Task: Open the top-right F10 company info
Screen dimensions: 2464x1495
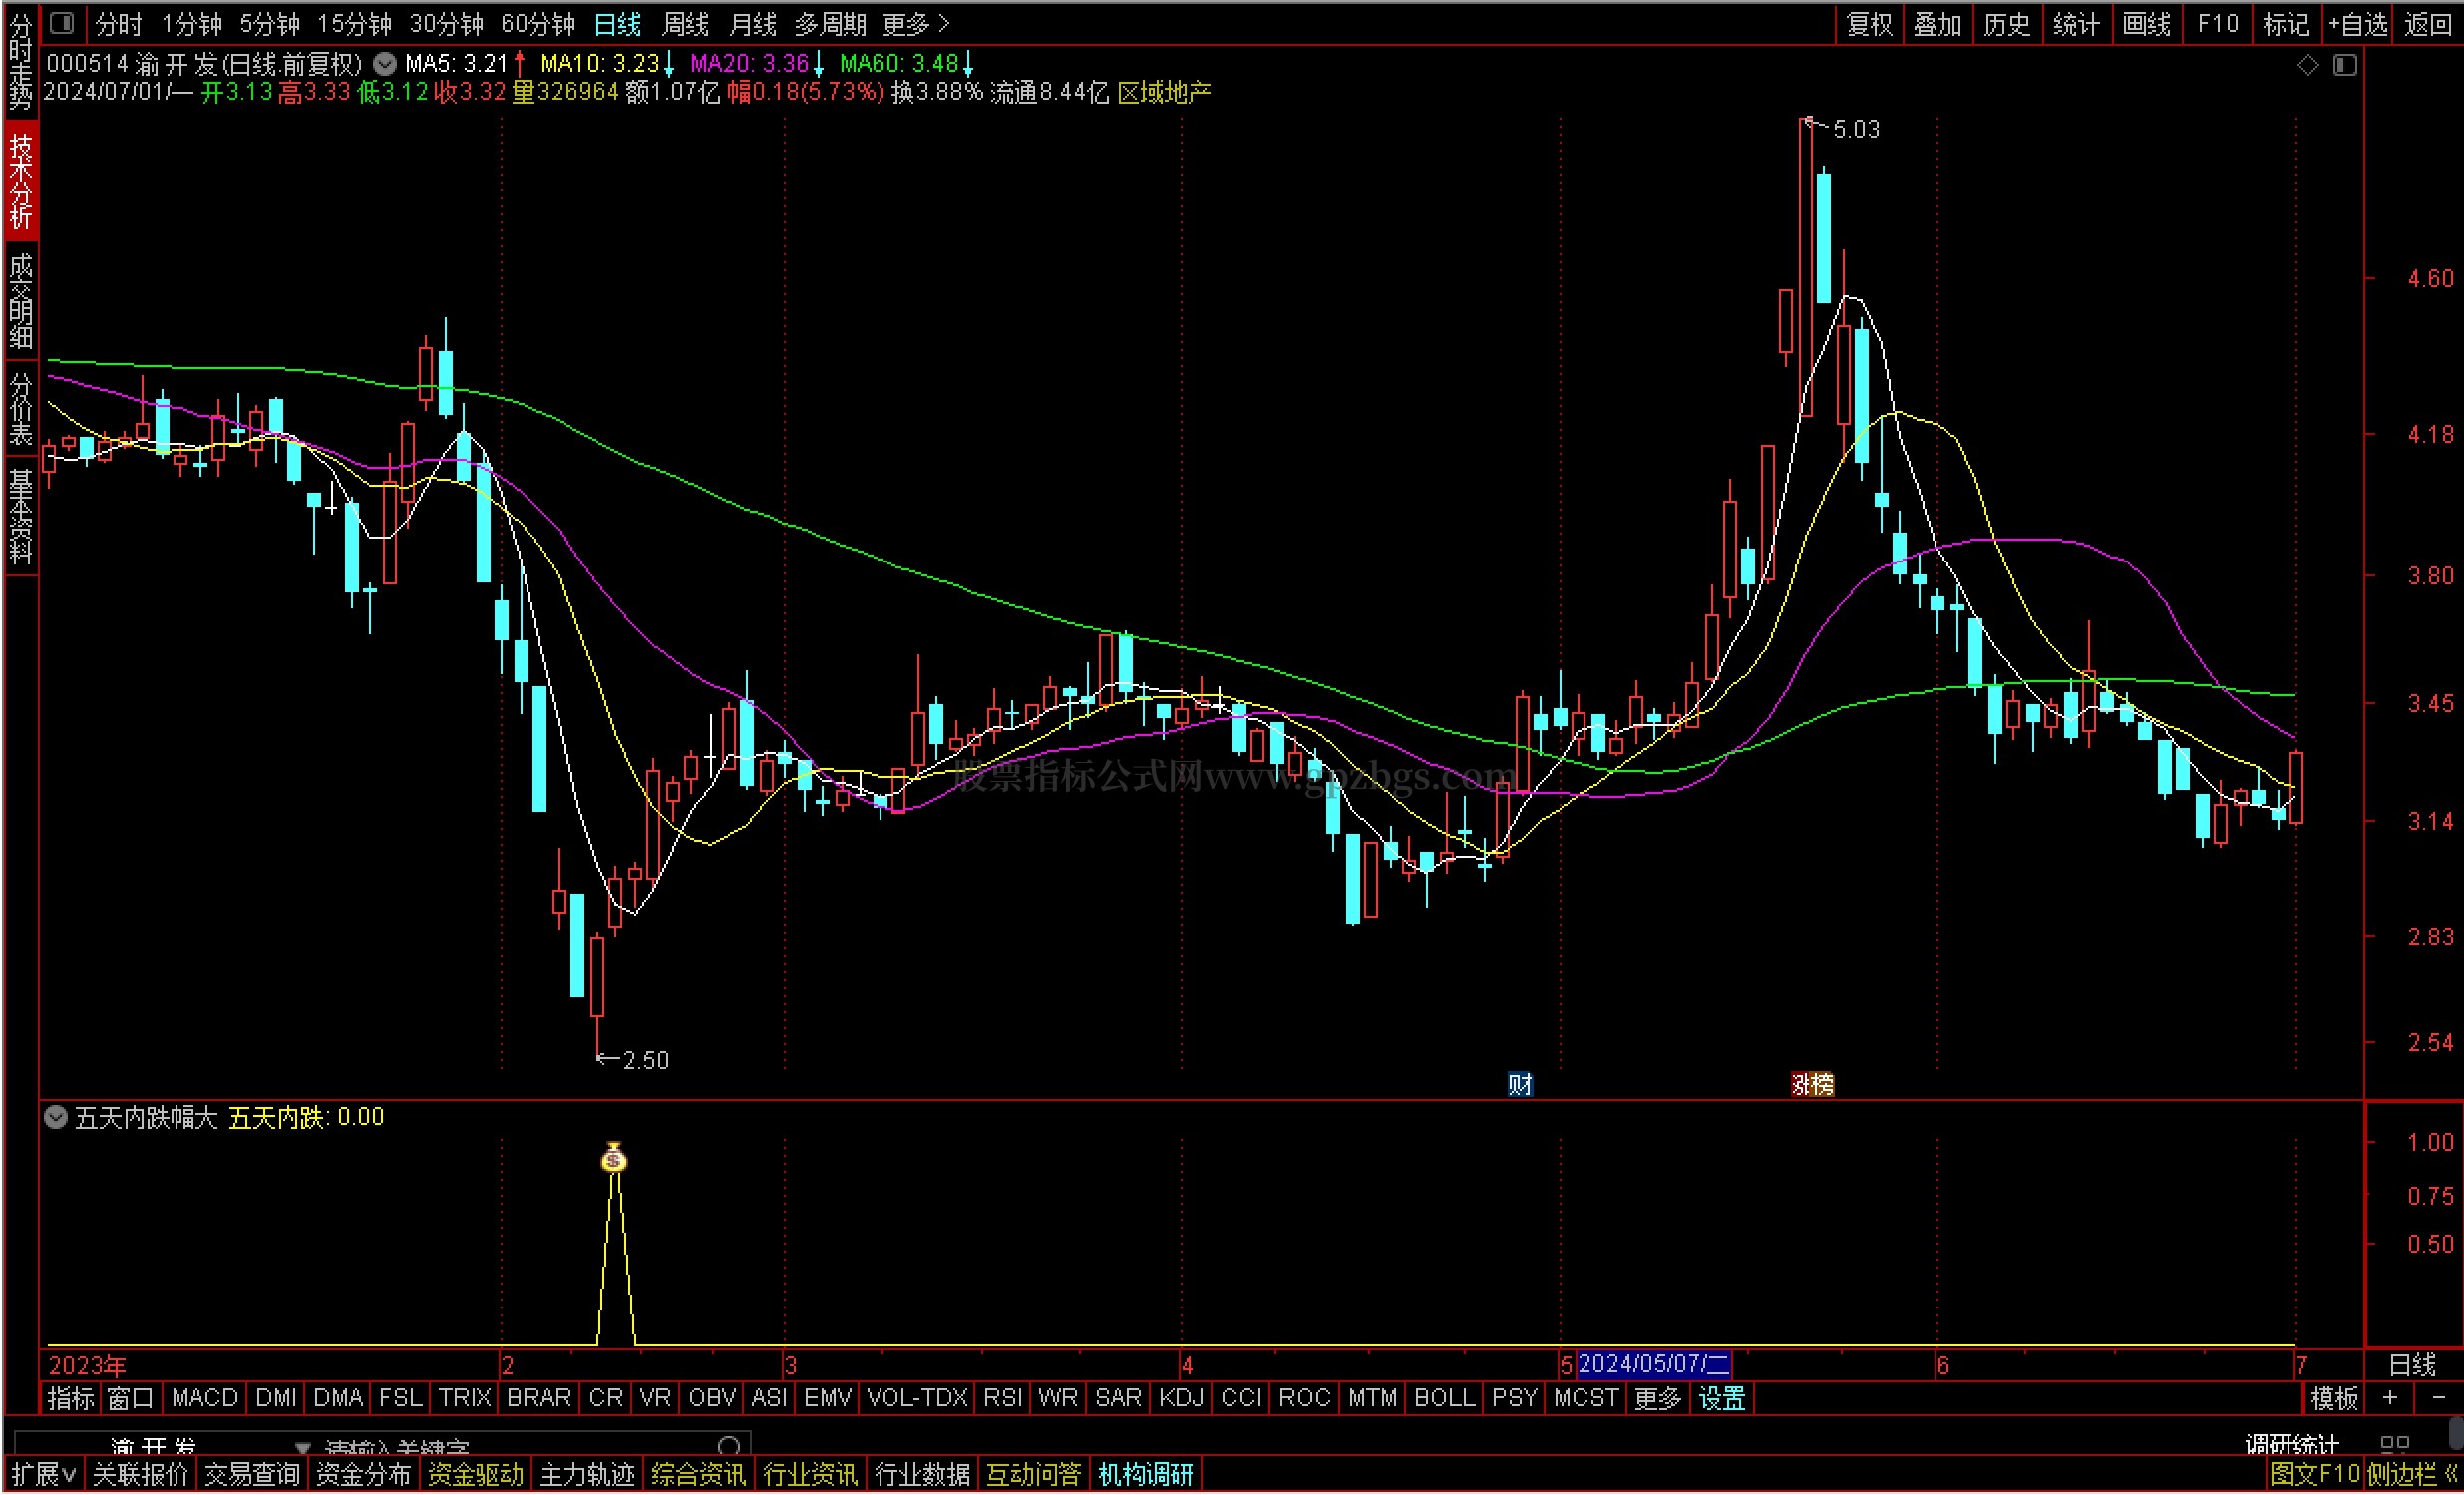Action: tap(2217, 23)
